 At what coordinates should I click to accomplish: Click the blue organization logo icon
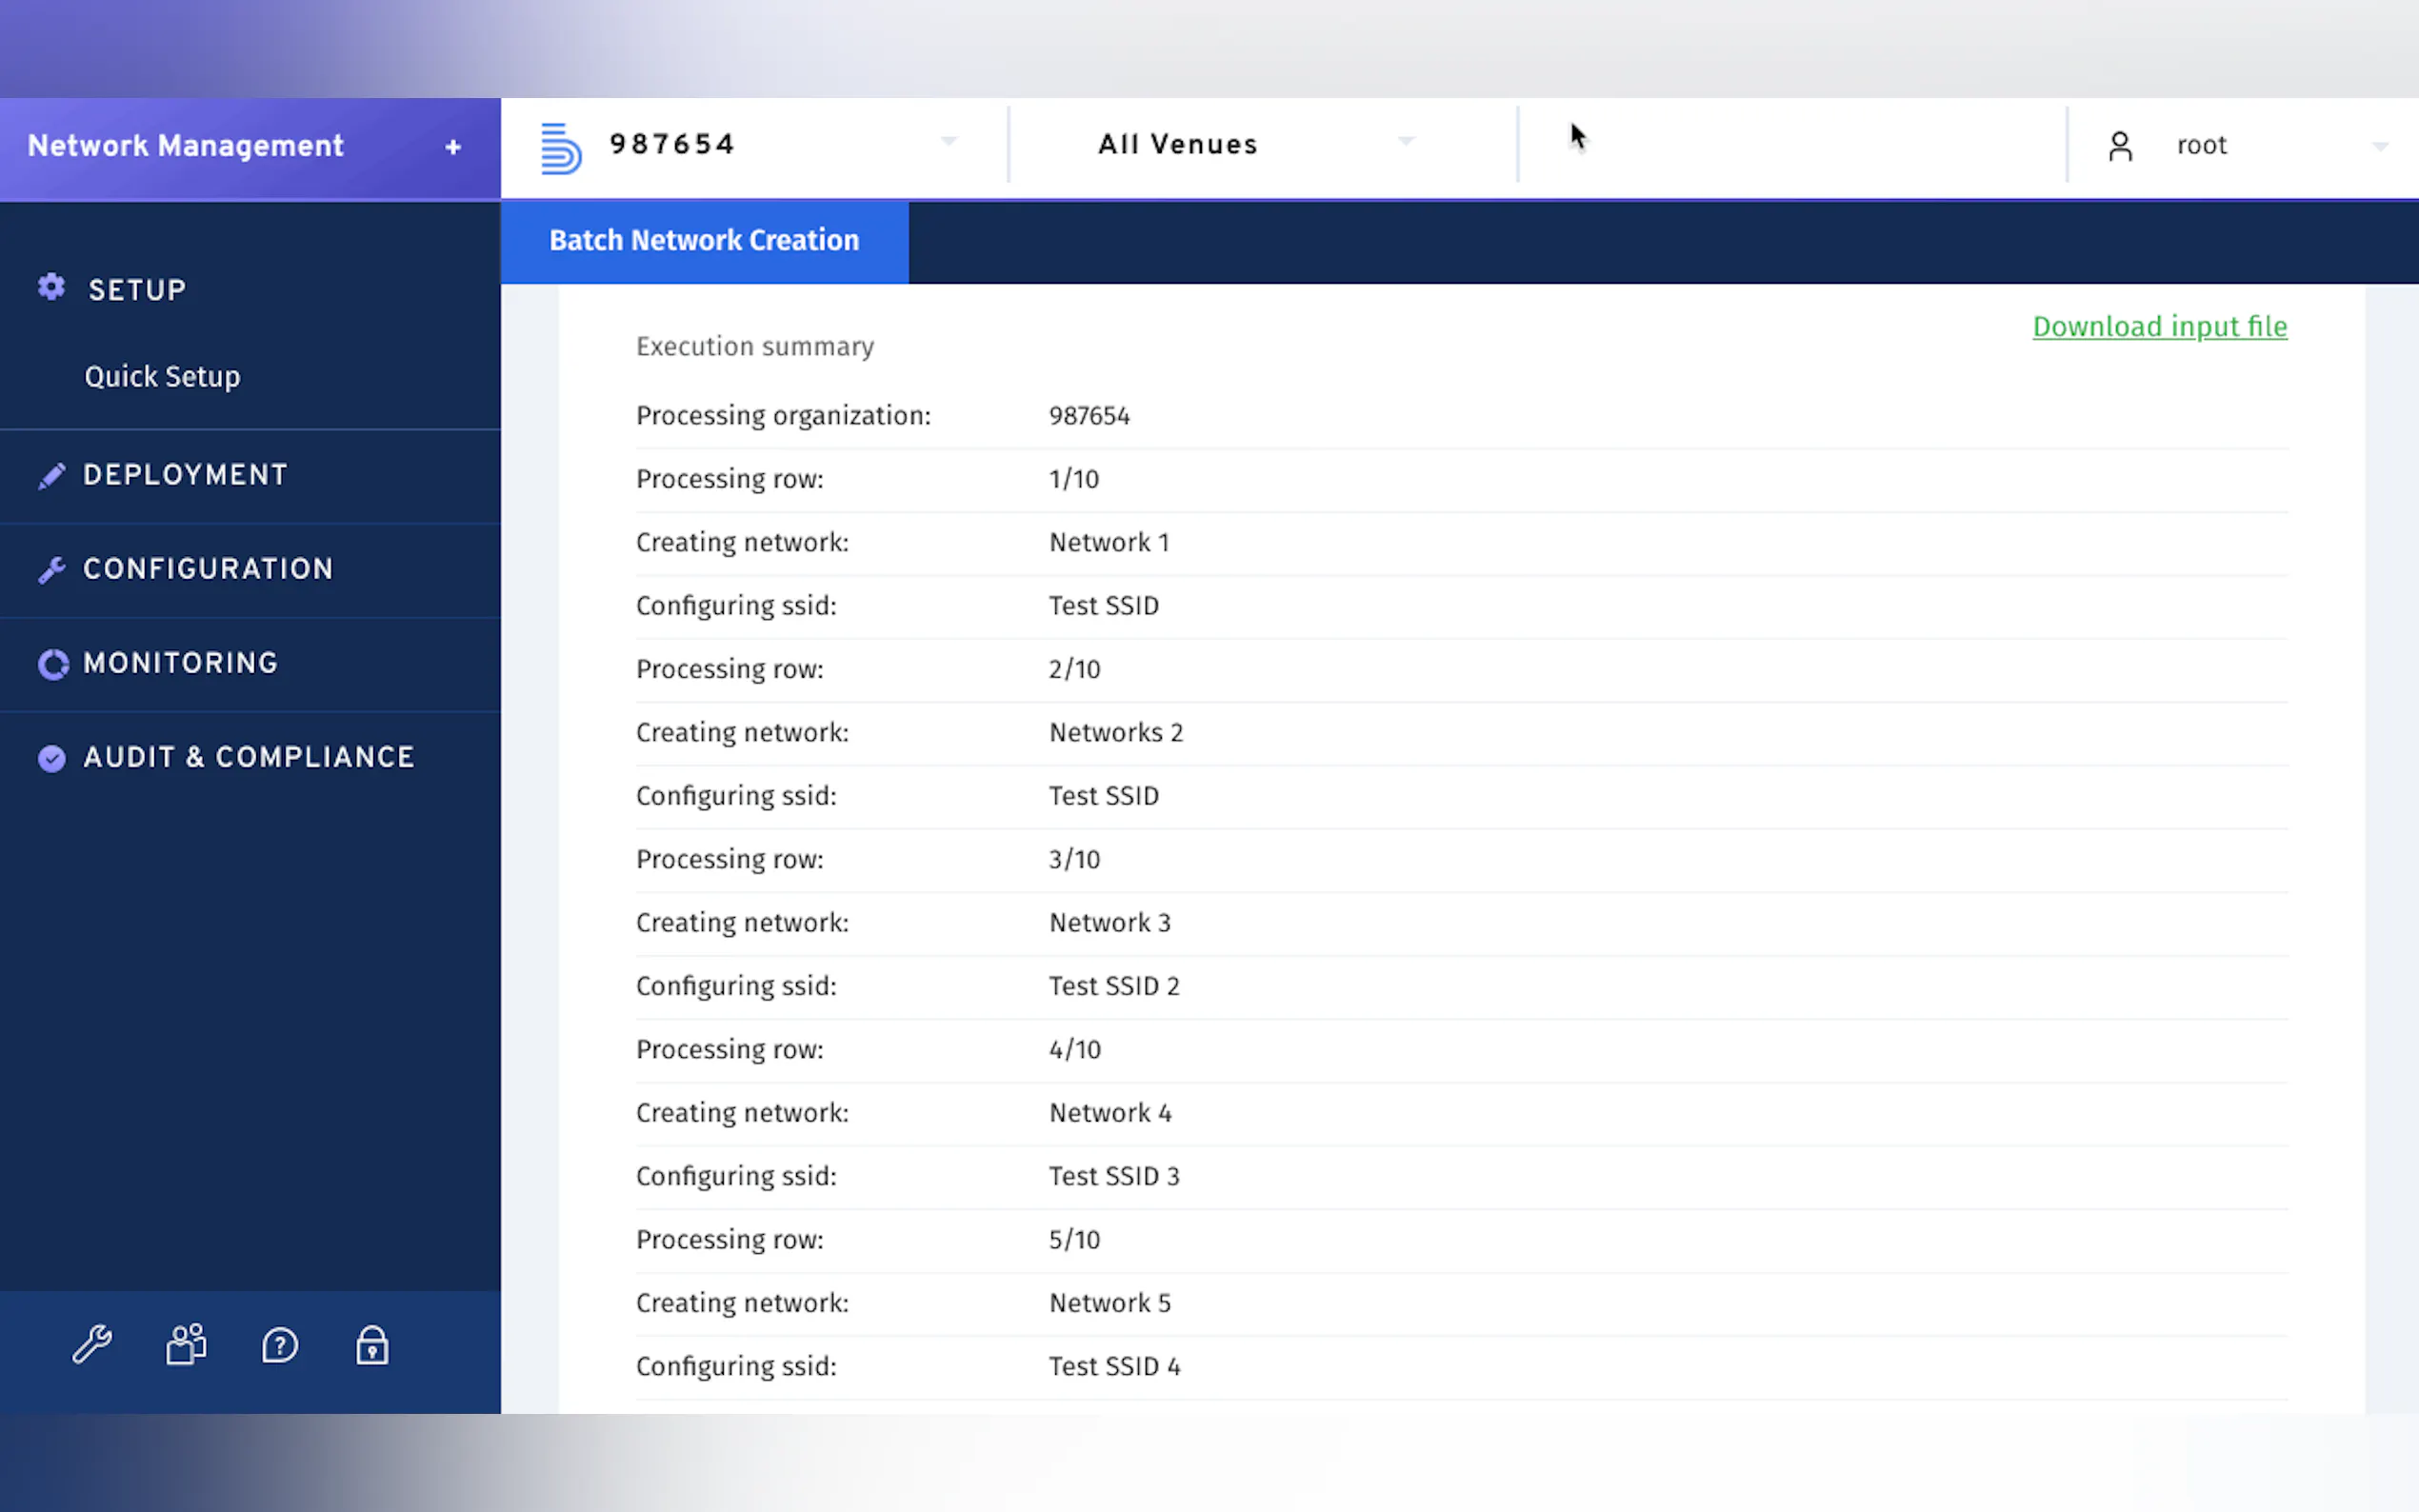coord(561,147)
